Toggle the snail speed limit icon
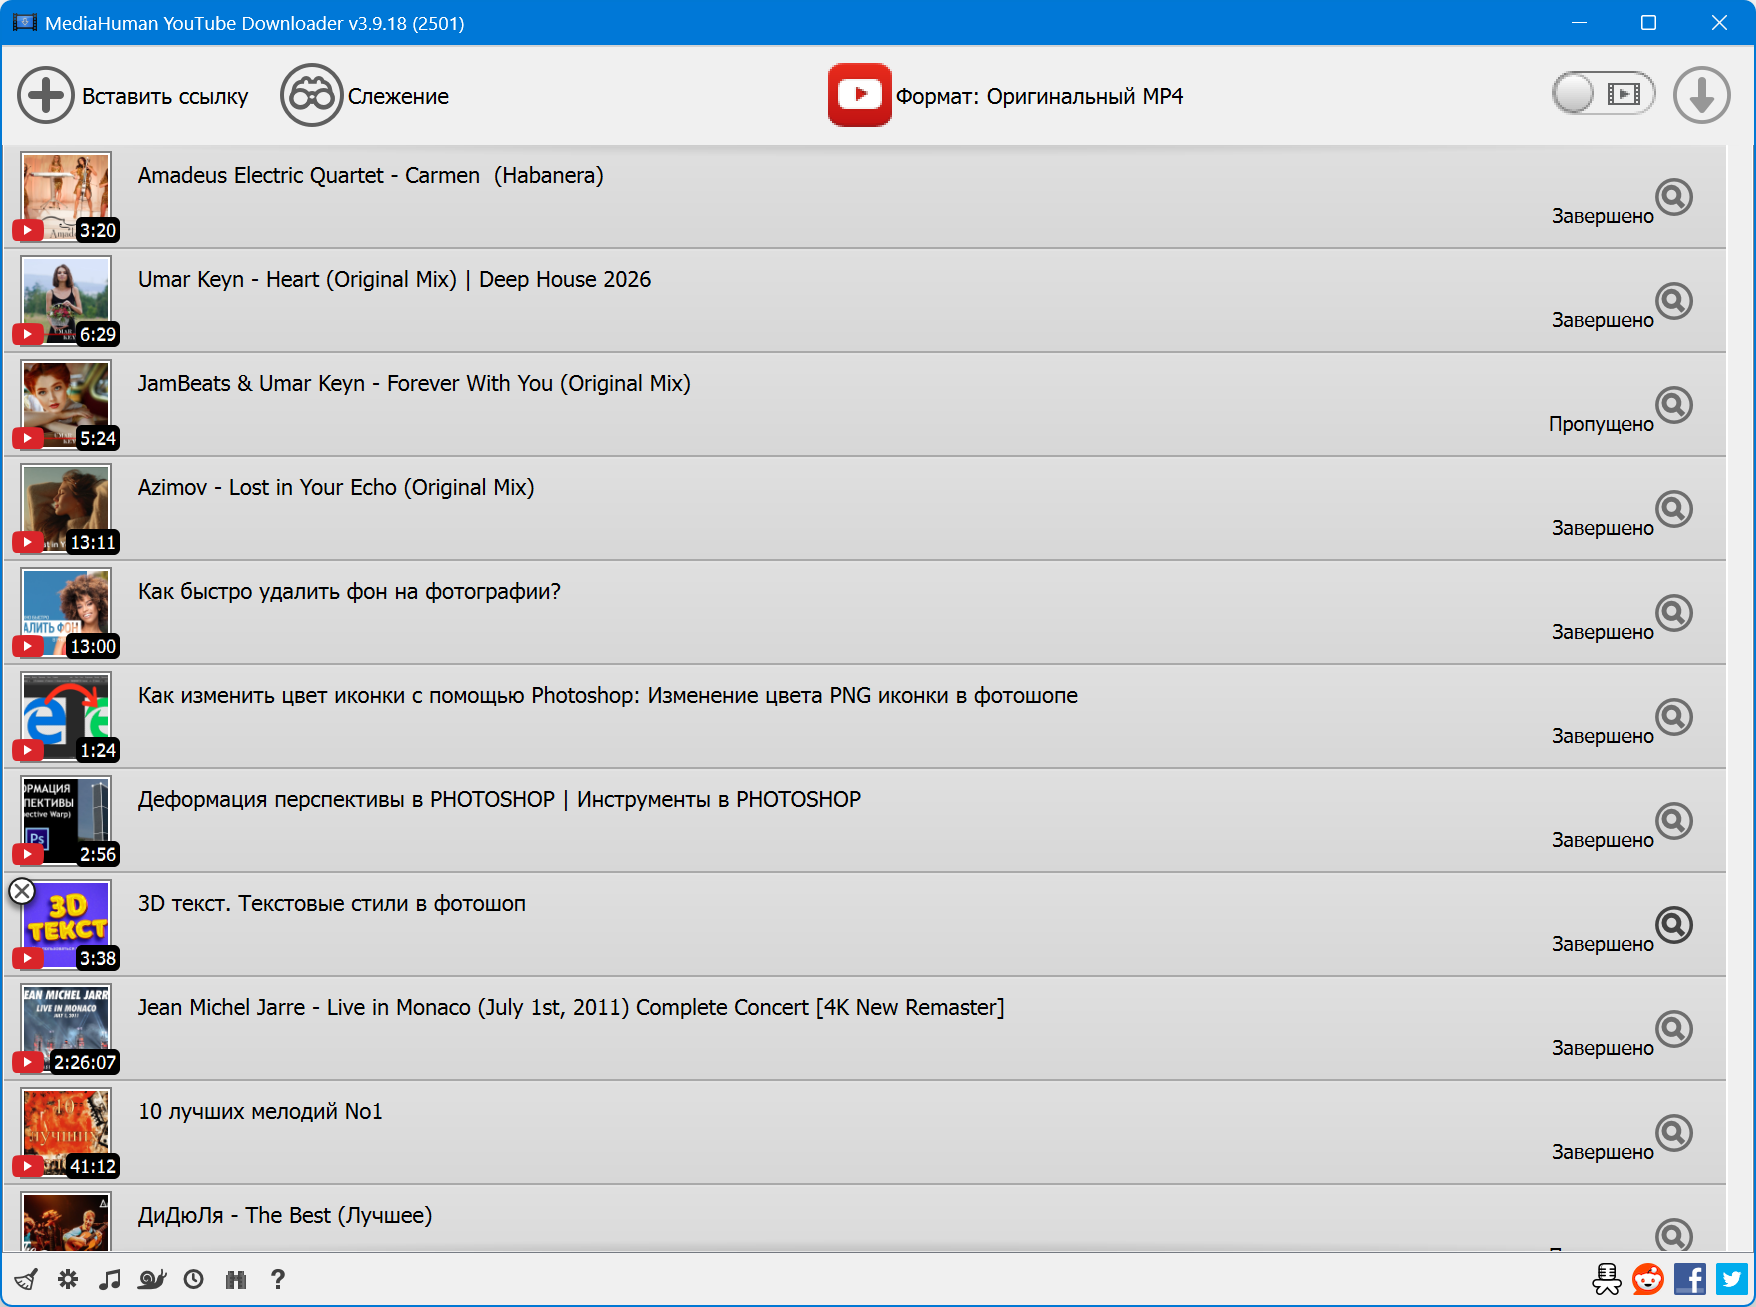The width and height of the screenshot is (1756, 1307). point(152,1279)
